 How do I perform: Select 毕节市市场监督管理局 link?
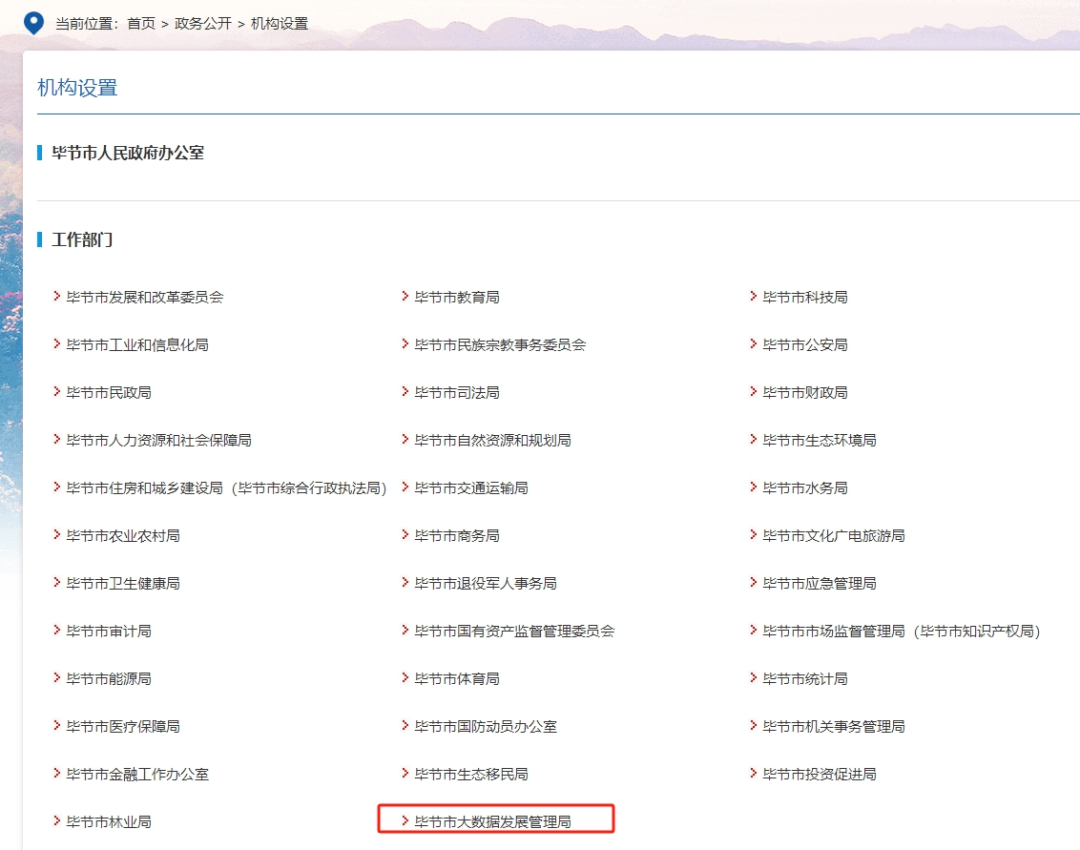tap(901, 631)
